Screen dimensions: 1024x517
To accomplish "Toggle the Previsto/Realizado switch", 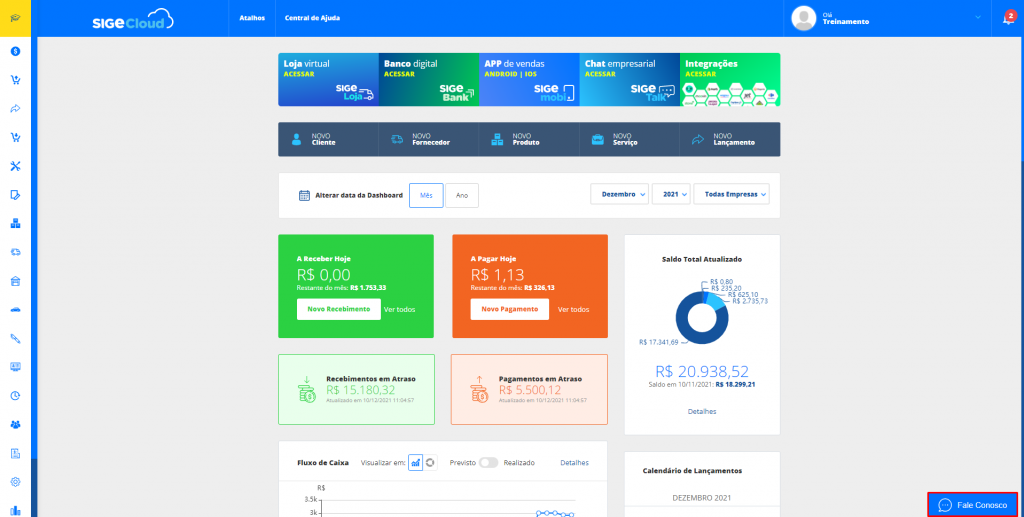I will coord(488,462).
